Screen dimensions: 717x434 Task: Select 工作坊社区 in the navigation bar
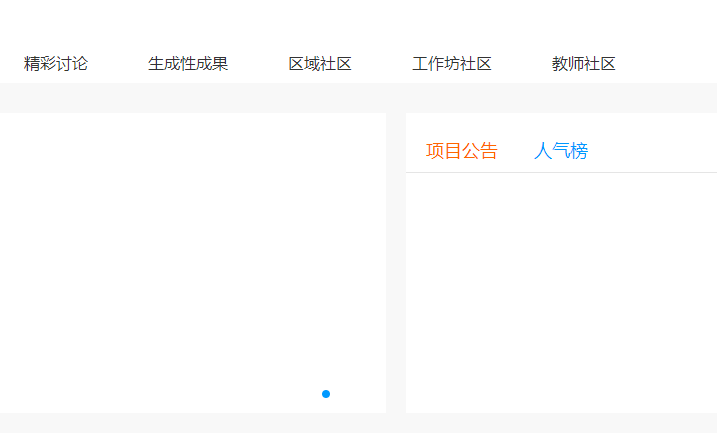[452, 64]
